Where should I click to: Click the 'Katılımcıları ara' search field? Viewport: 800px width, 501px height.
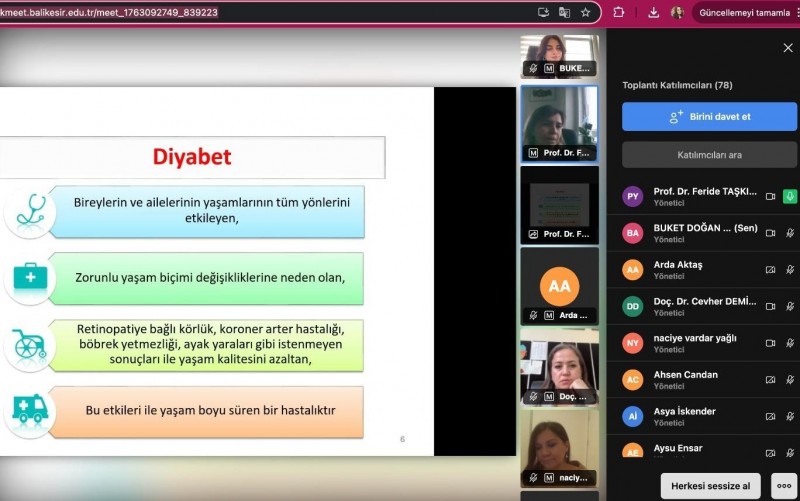pos(709,155)
